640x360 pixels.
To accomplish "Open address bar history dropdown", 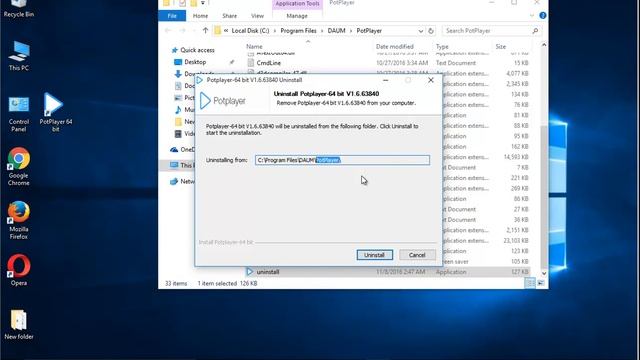I will [x=420, y=31].
